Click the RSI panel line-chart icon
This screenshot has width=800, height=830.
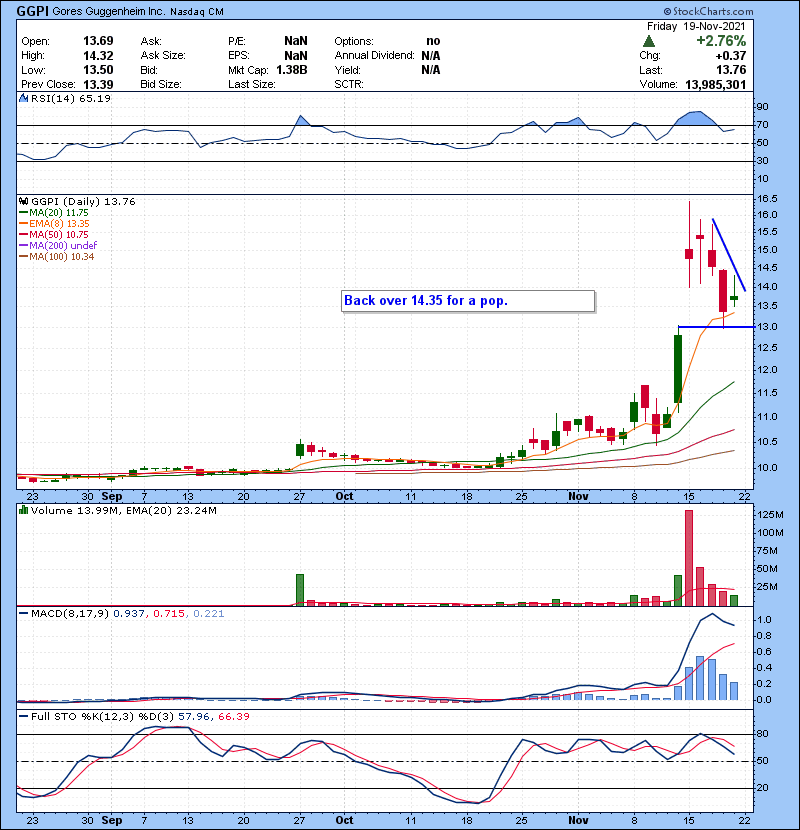[x=23, y=98]
